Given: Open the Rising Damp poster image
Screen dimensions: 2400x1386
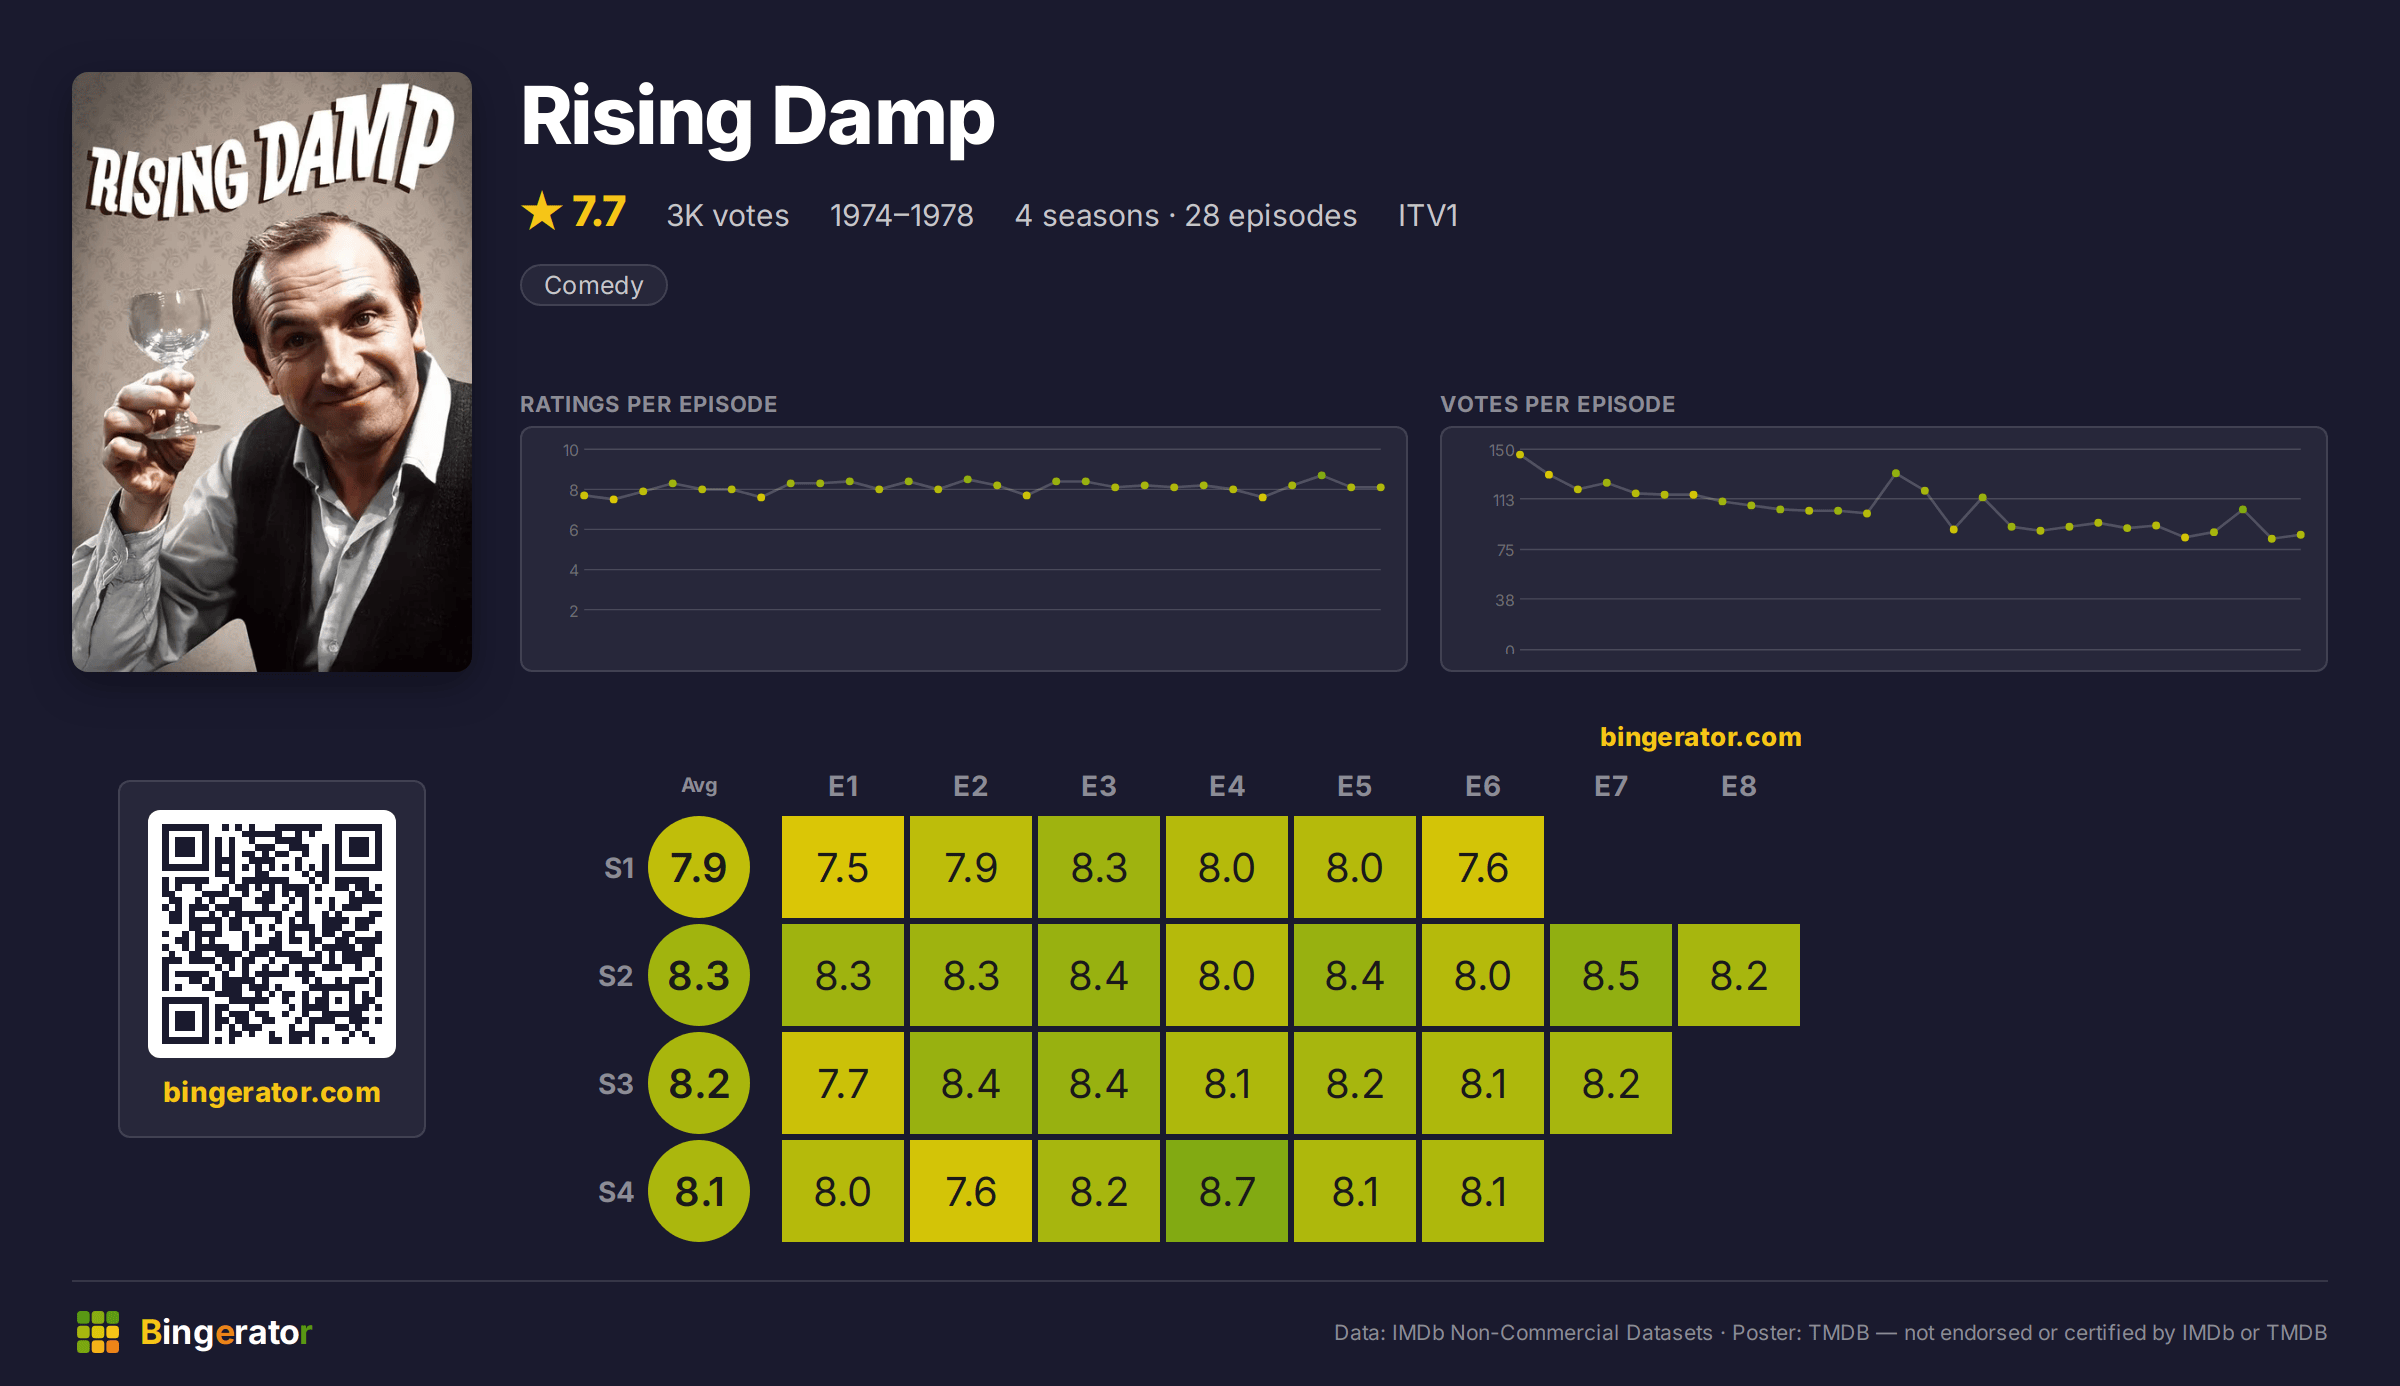Looking at the screenshot, I should click(x=272, y=372).
